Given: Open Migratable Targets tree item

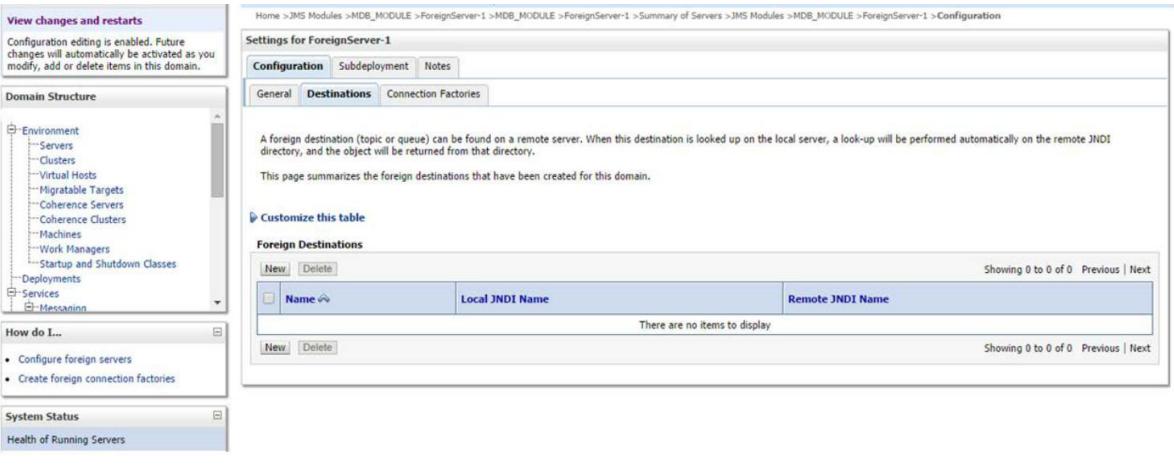Looking at the screenshot, I should pyautogui.click(x=82, y=190).
